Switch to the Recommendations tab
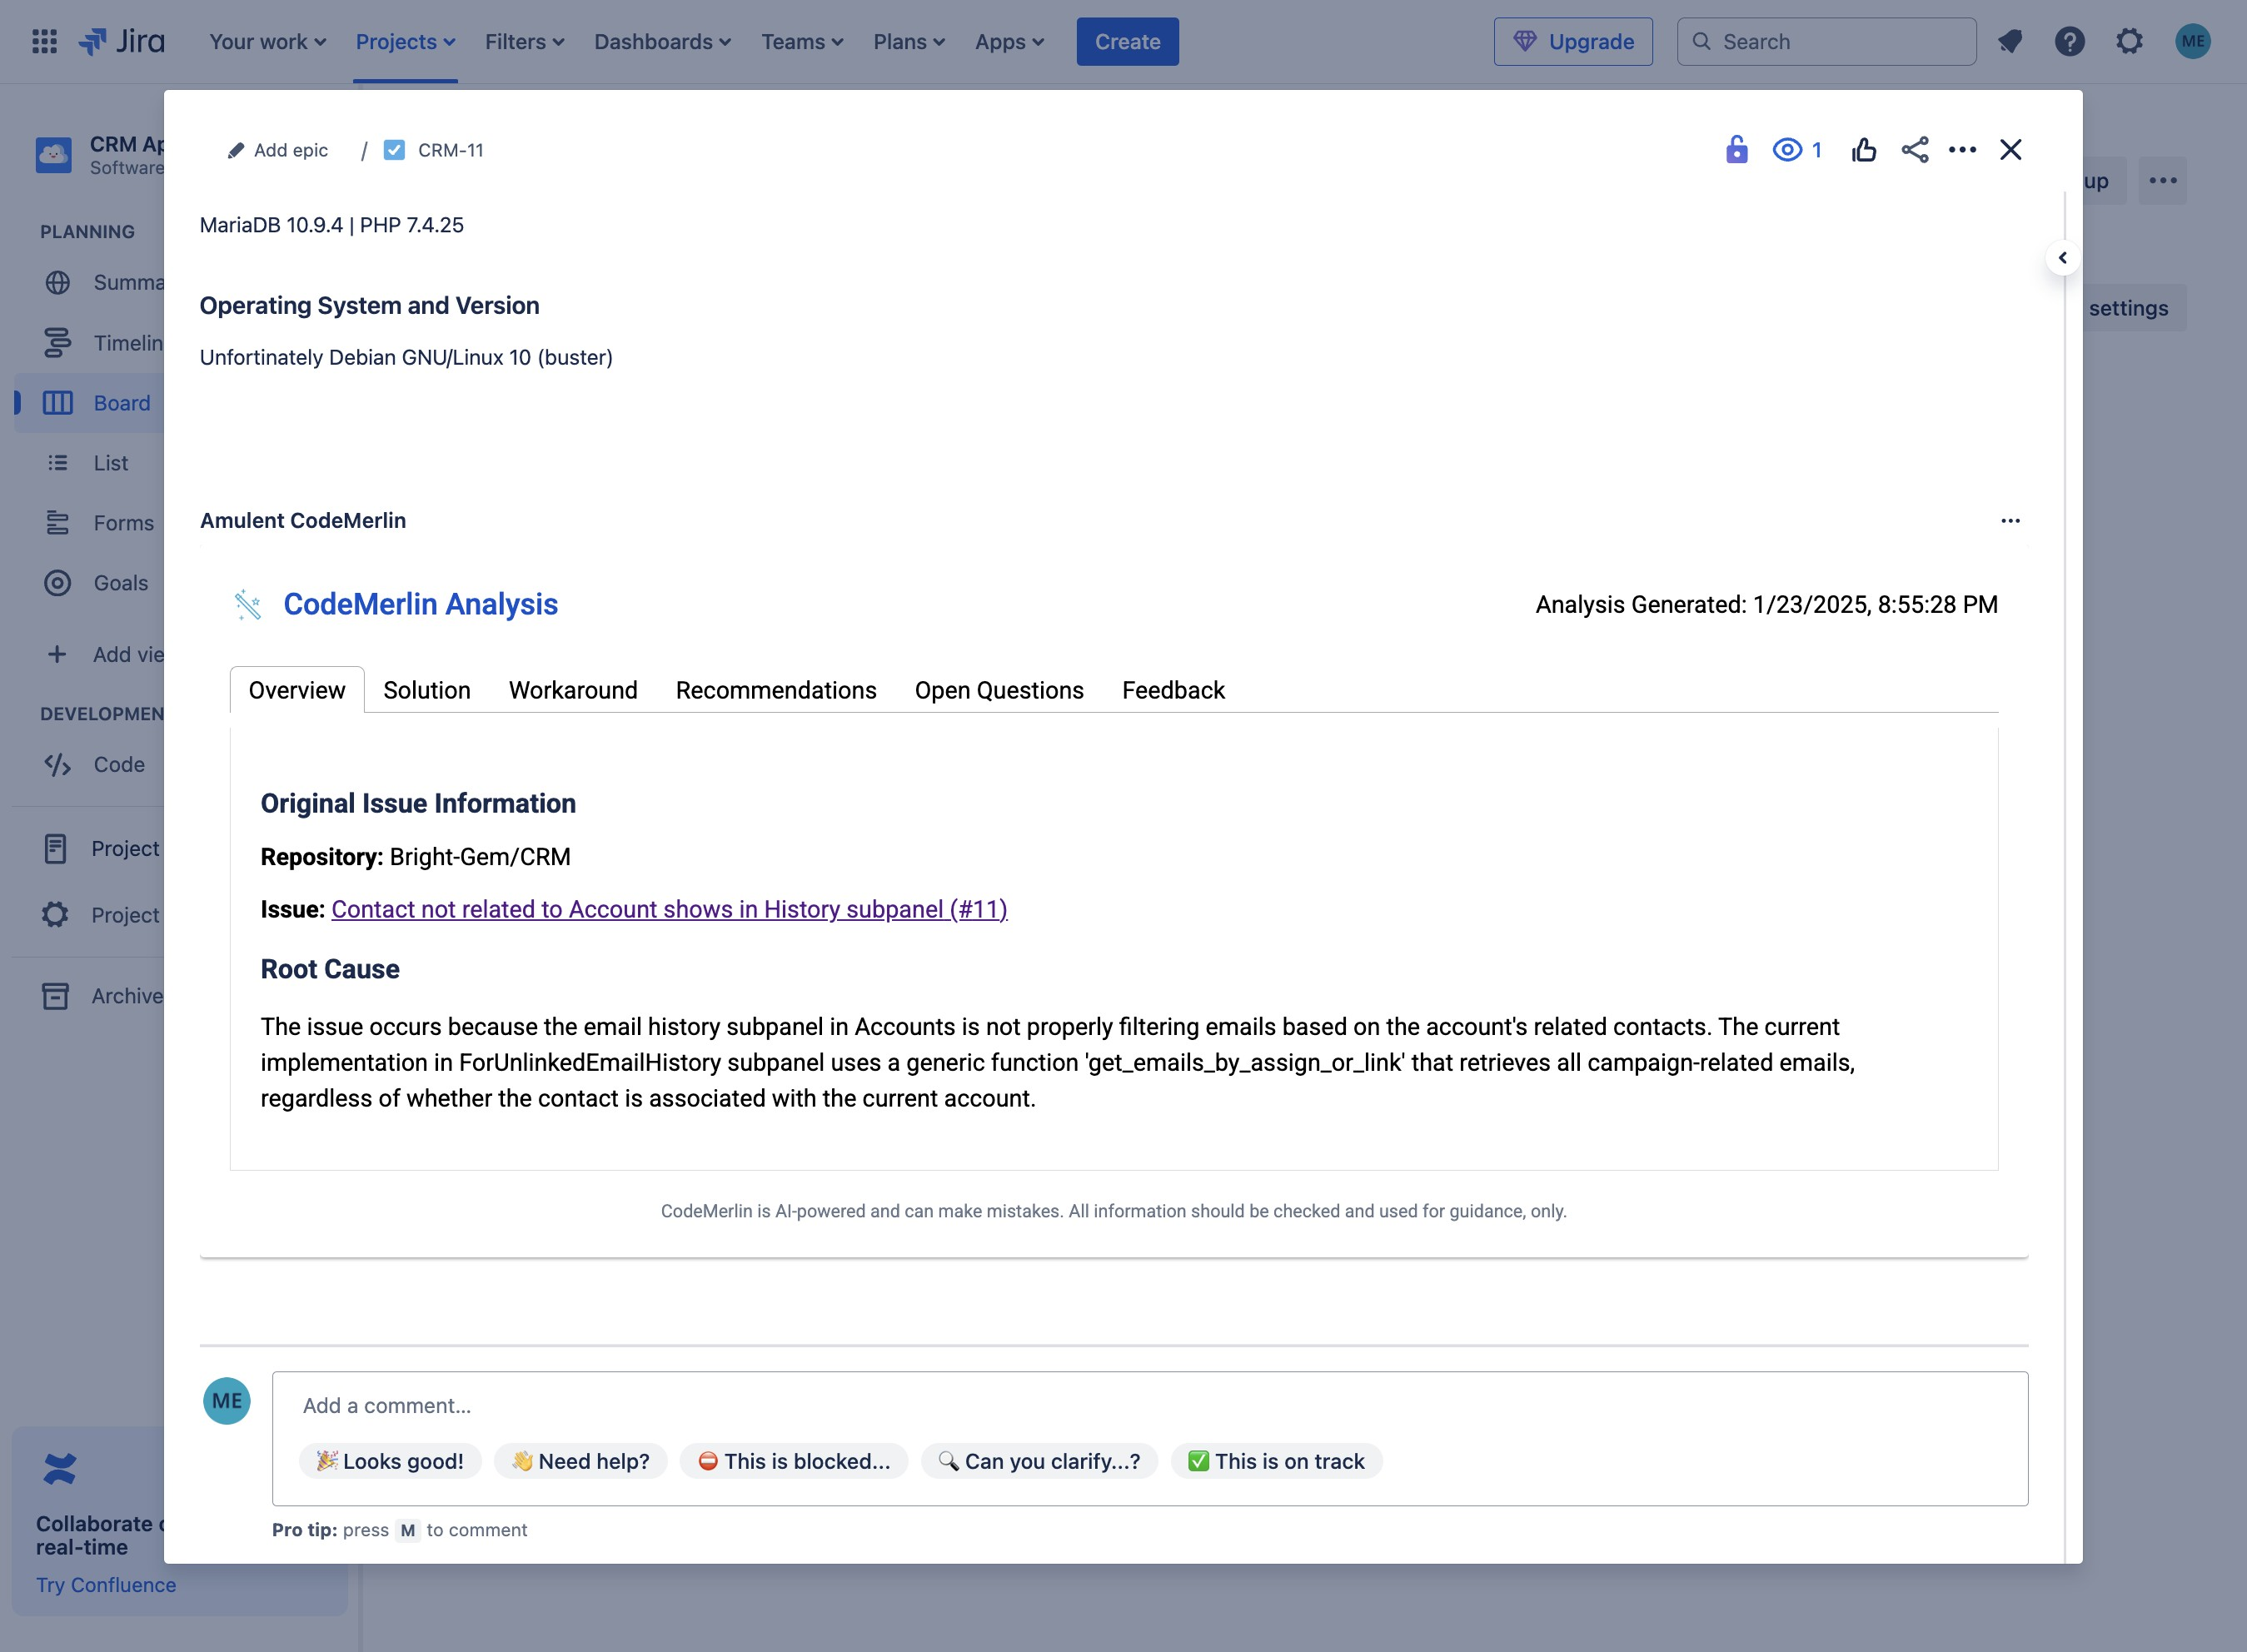This screenshot has height=1652, width=2247. click(776, 690)
